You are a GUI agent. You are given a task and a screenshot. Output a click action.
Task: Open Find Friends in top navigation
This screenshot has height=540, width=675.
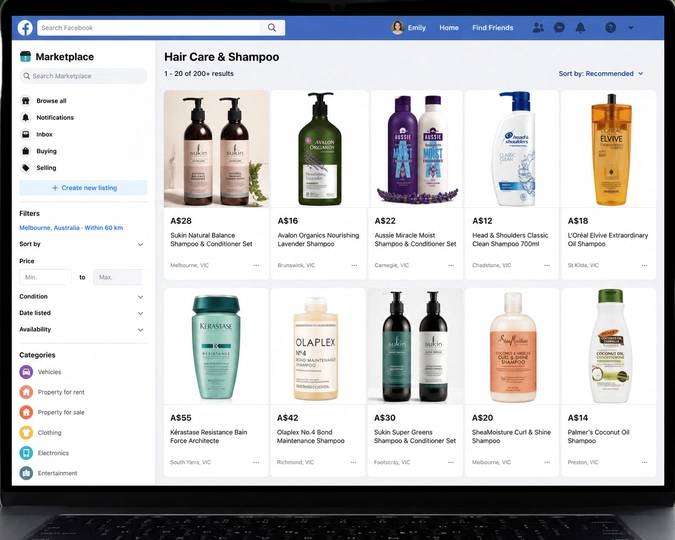(492, 28)
